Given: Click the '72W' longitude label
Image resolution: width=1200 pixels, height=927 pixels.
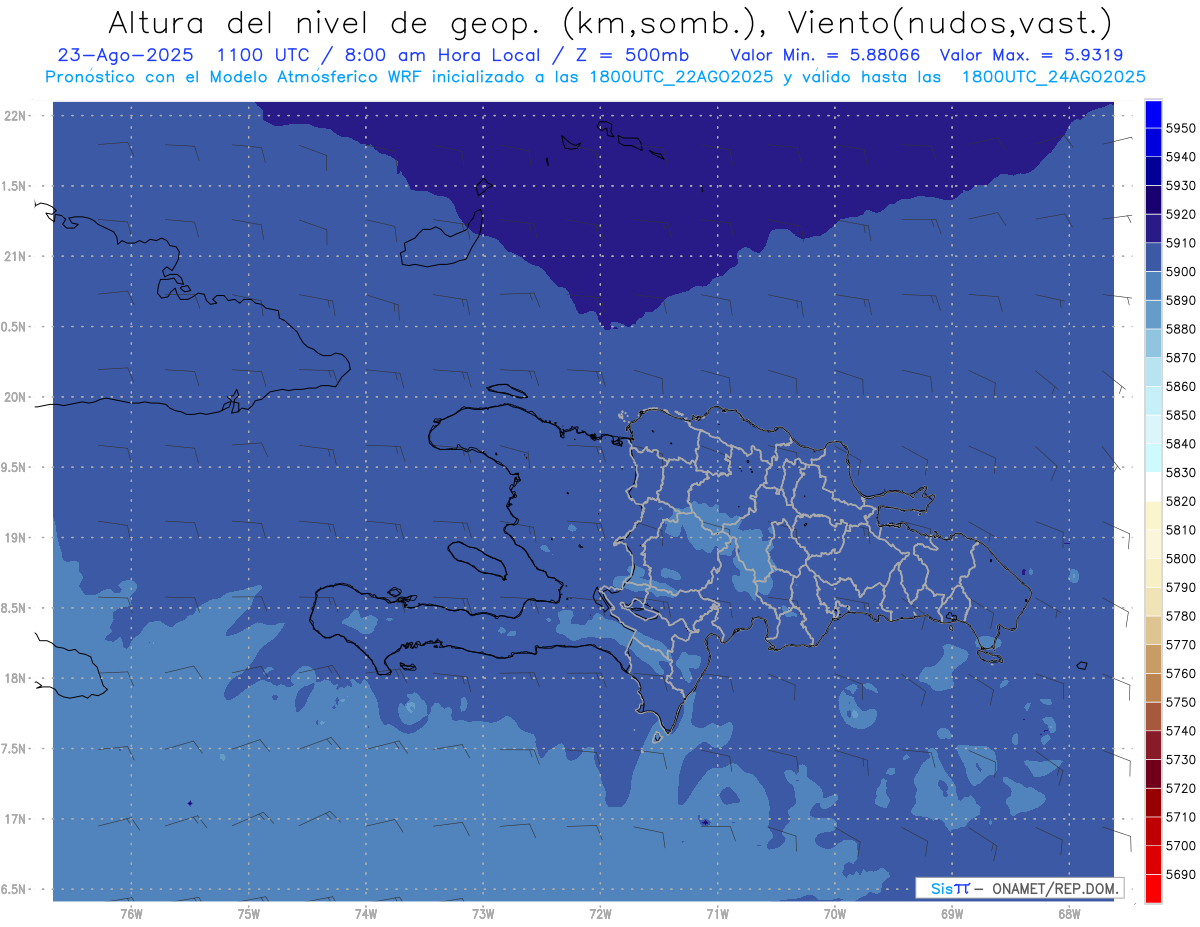Looking at the screenshot, I should pyautogui.click(x=600, y=913).
